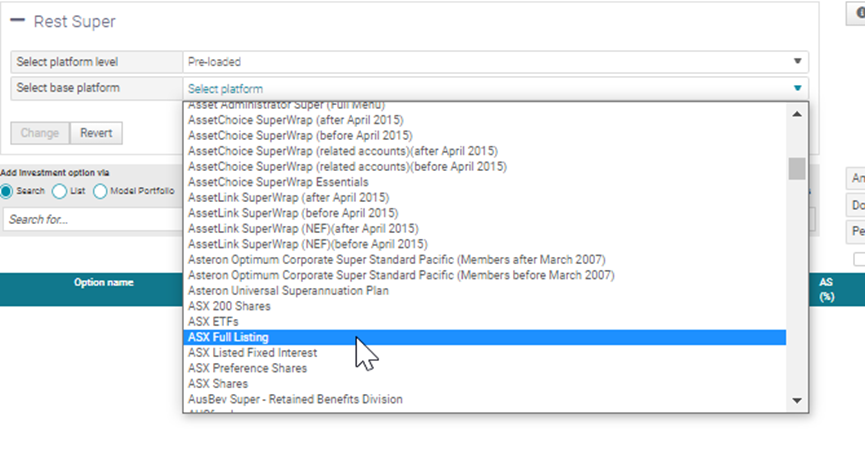
Task: Choose AssetLink SuperWrap (NEF)(after April 2015)
Action: 484,228
